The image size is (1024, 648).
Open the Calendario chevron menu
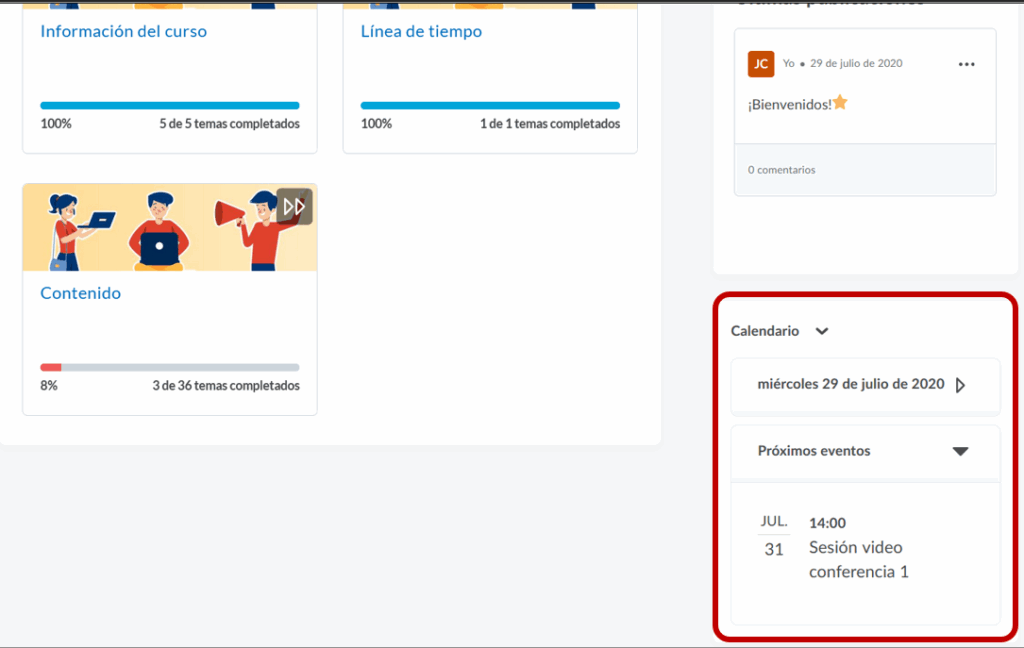point(822,331)
